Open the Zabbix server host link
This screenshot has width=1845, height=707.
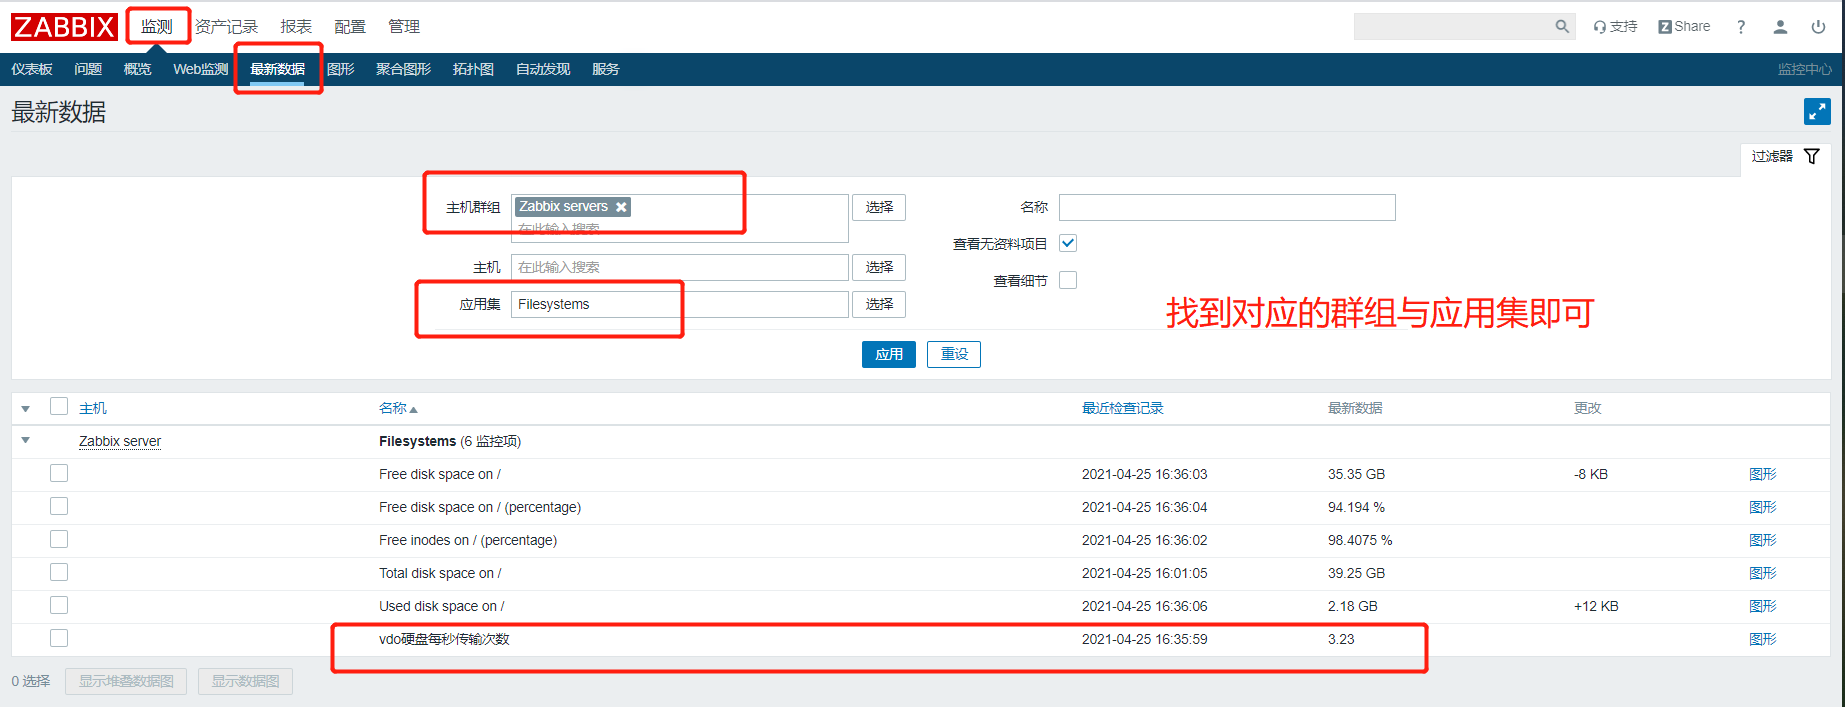(x=120, y=441)
